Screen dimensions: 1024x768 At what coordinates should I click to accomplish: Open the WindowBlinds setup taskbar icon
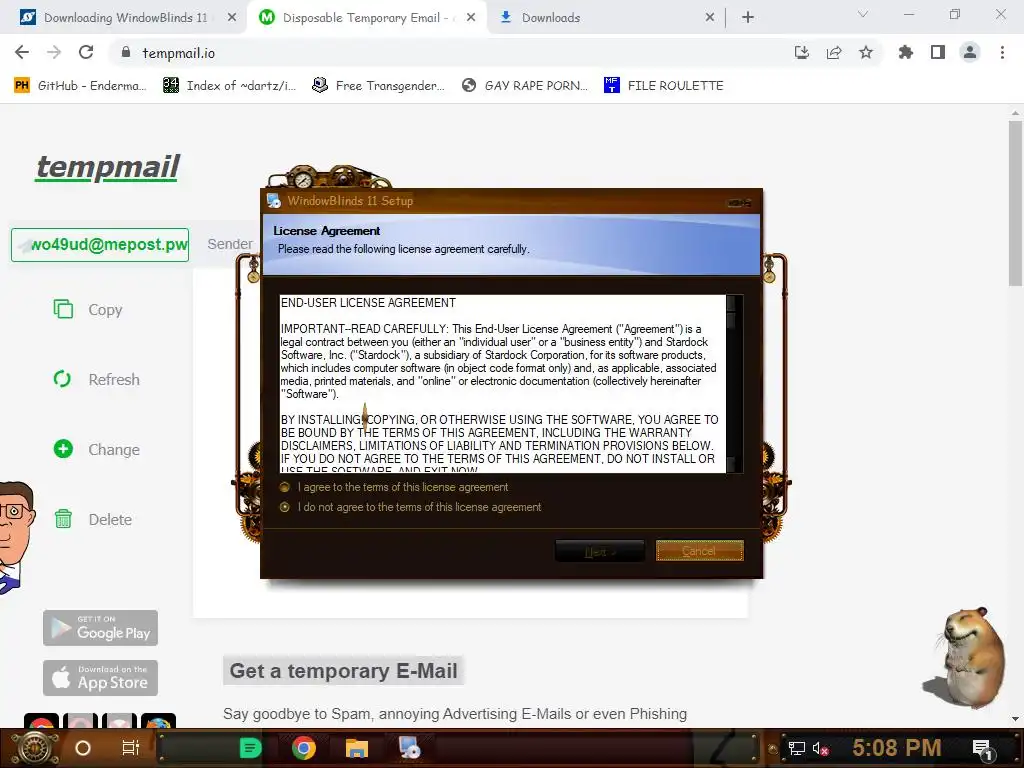click(x=410, y=748)
